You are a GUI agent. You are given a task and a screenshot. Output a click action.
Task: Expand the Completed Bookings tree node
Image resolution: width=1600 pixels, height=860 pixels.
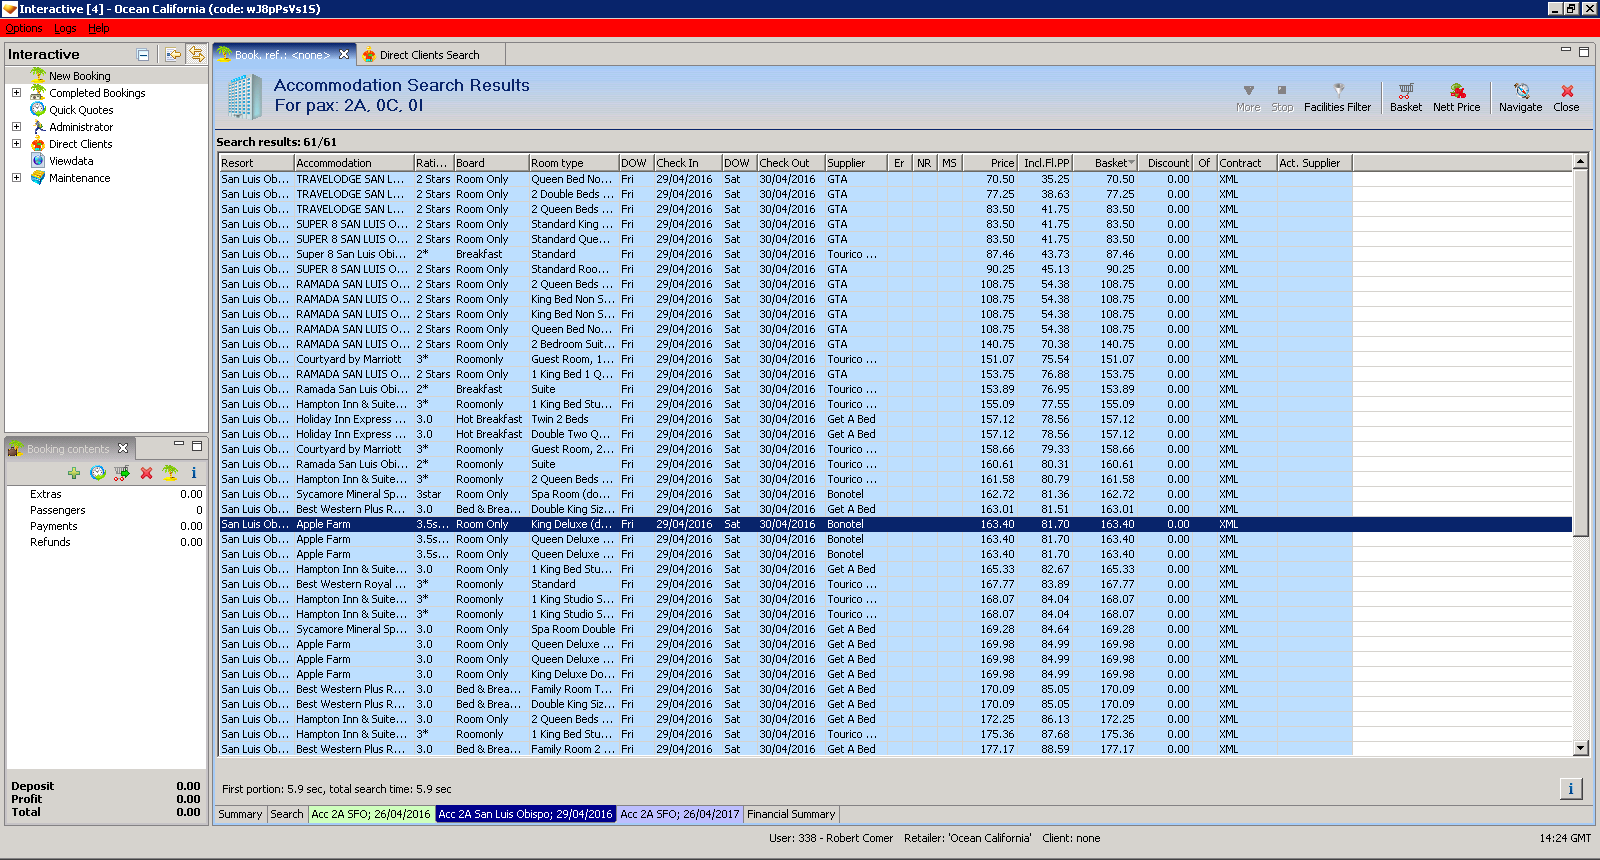pyautogui.click(x=16, y=93)
